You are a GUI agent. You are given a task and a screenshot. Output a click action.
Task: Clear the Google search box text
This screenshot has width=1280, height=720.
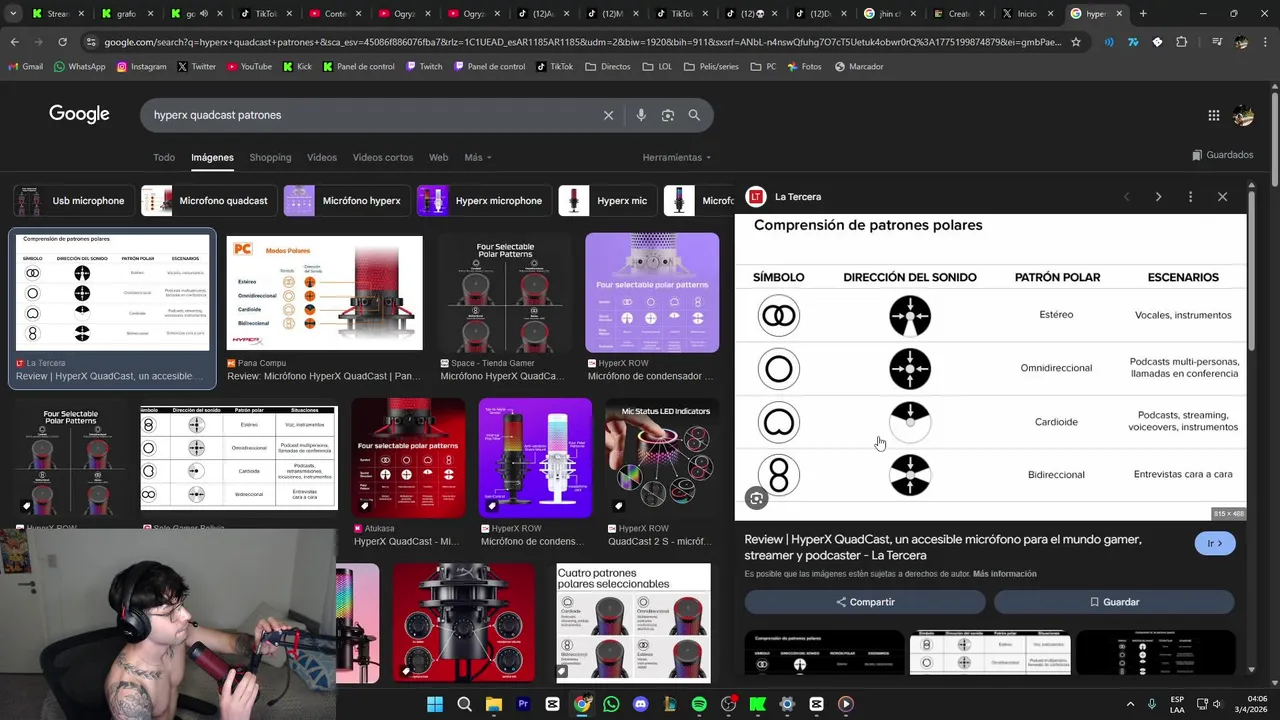tap(608, 115)
